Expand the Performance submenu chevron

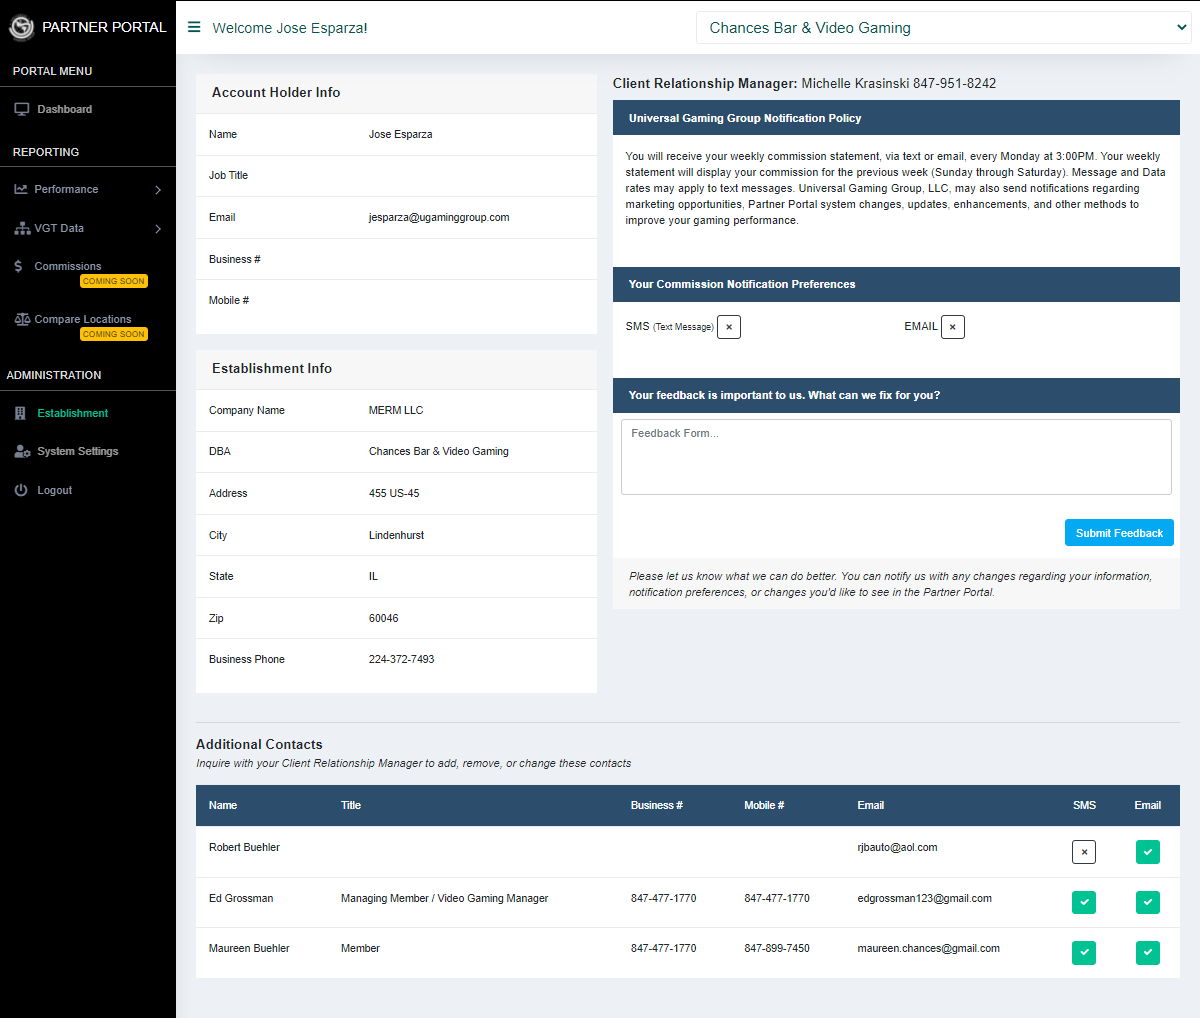tap(158, 189)
